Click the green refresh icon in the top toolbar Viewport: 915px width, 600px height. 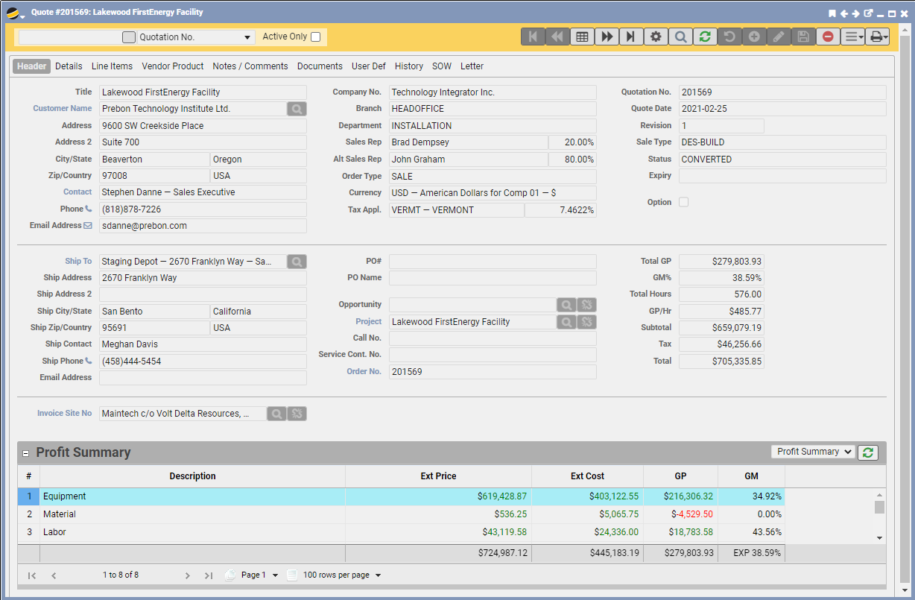pyautogui.click(x=705, y=37)
